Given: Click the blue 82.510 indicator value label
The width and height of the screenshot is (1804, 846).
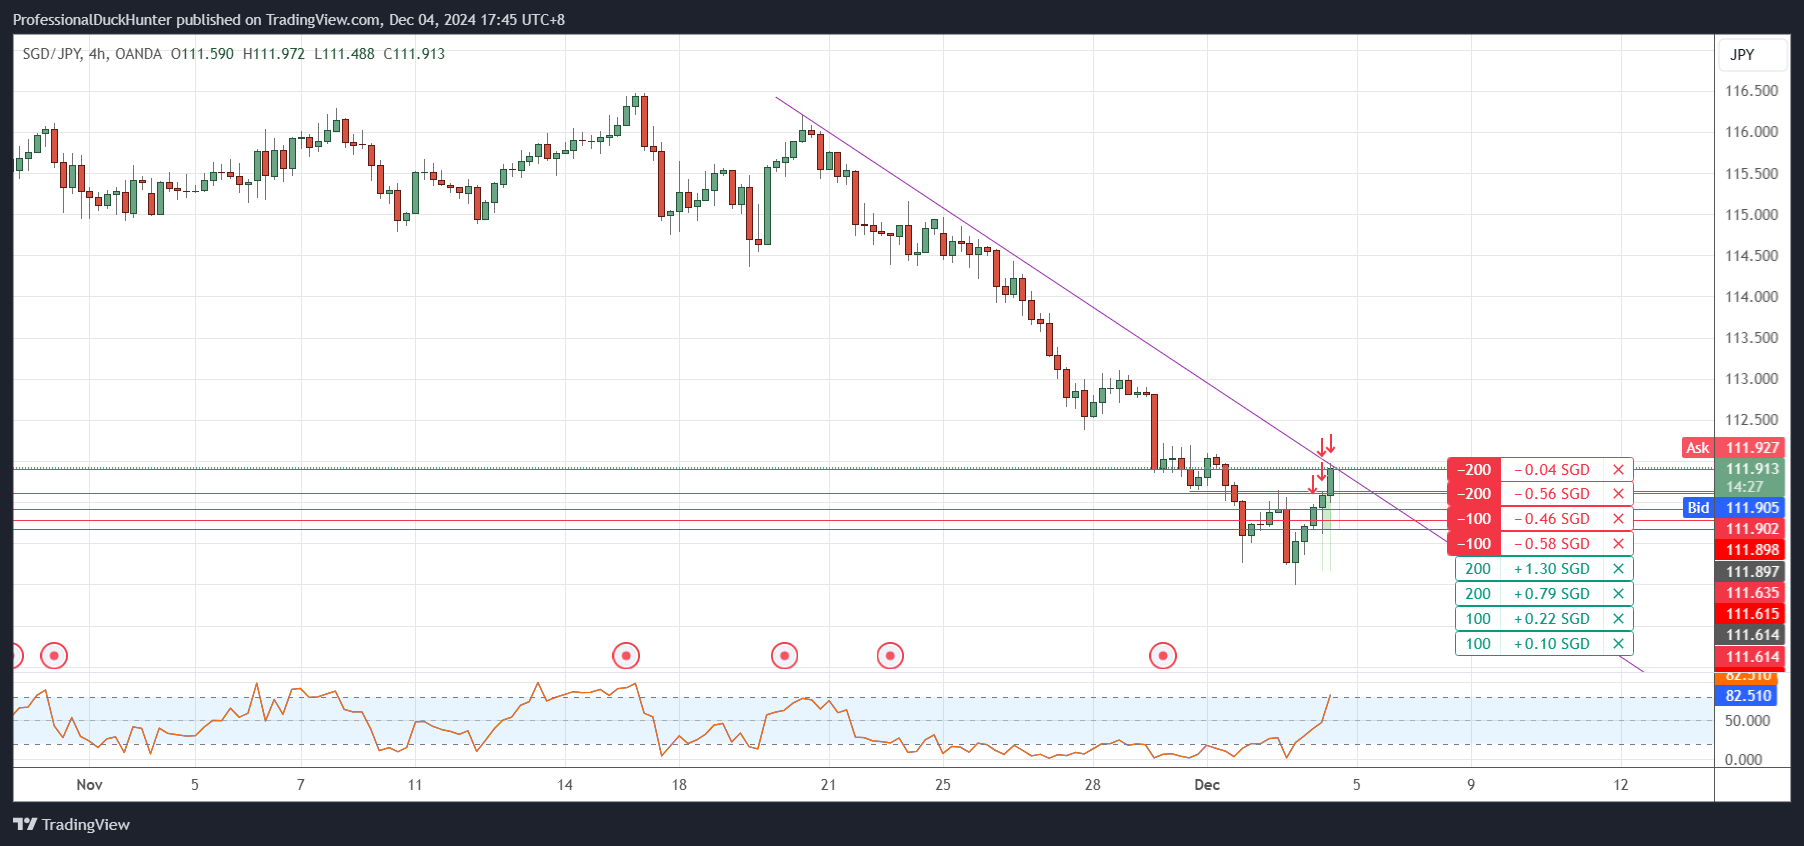Looking at the screenshot, I should tap(1748, 696).
